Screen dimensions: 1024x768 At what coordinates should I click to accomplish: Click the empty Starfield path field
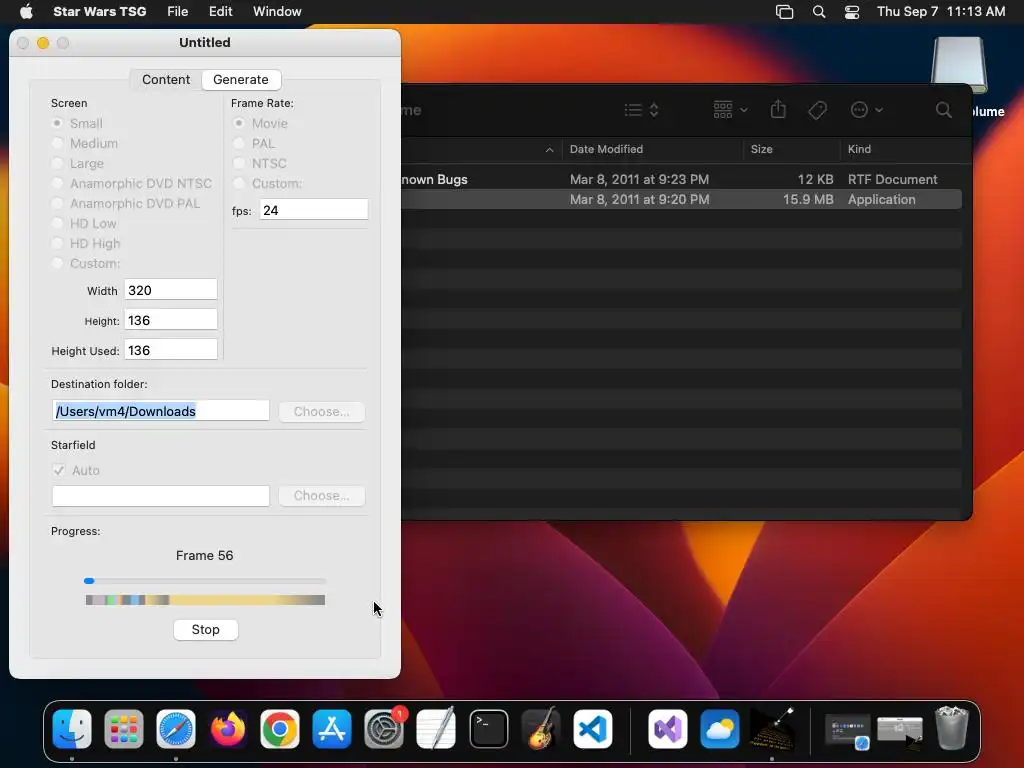coord(161,496)
